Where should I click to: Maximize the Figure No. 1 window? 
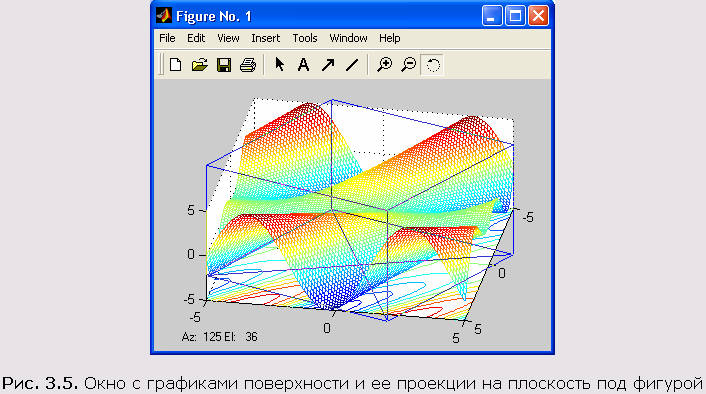(515, 16)
